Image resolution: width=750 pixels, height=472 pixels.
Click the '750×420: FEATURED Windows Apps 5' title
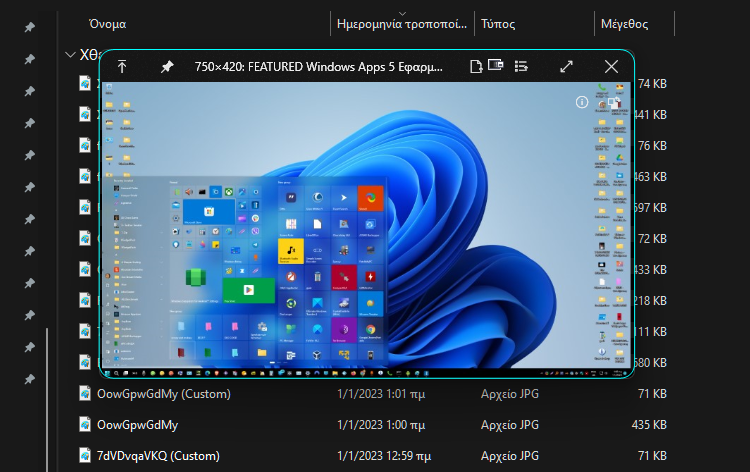[318, 66]
